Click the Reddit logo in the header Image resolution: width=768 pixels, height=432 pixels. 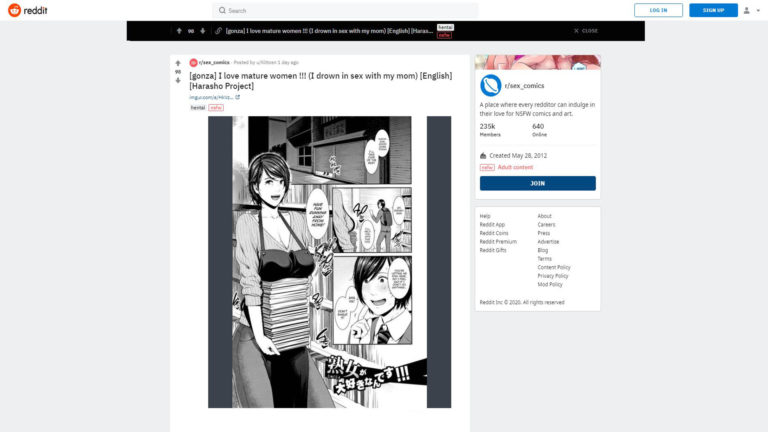pyautogui.click(x=27, y=10)
